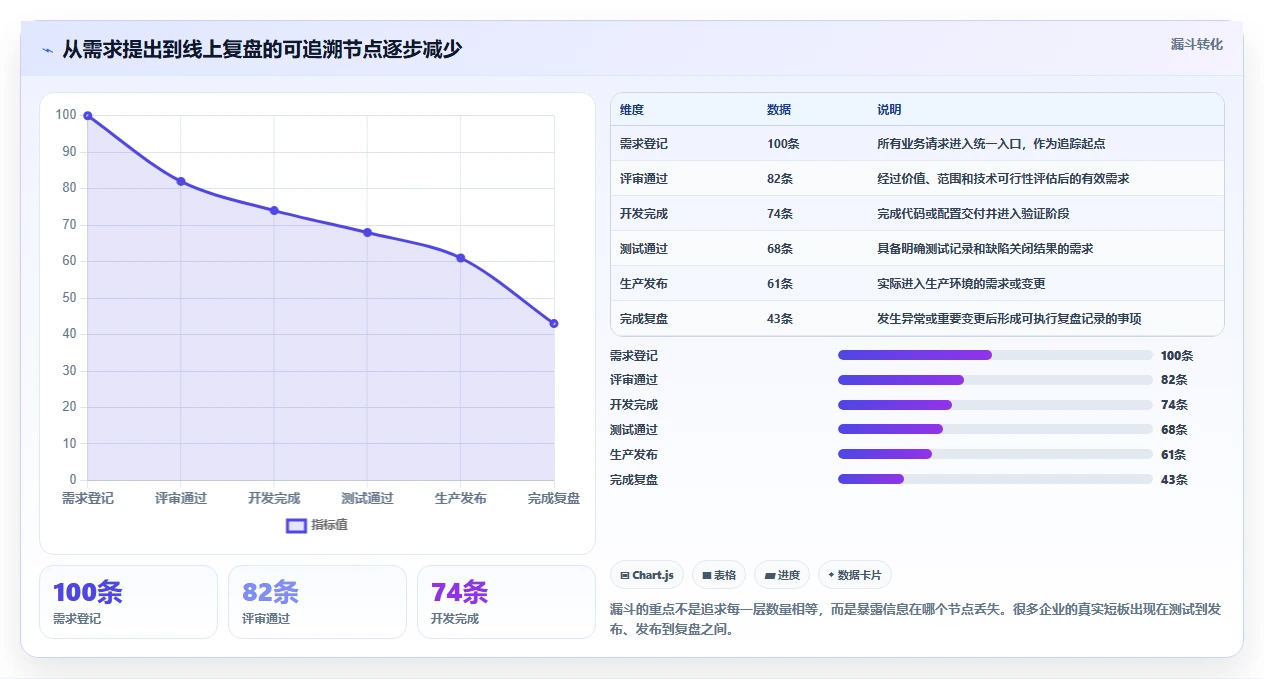1264x679 pixels.
Task: Click the footer note about 漏斗的重点
Action: (x=915, y=620)
